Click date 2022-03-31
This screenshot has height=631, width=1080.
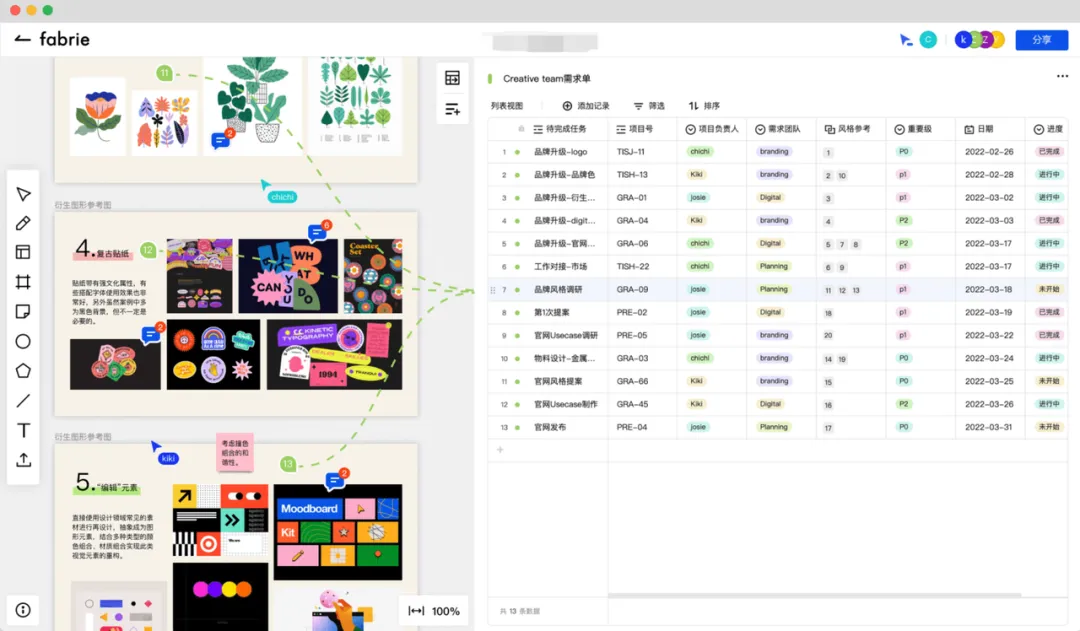[989, 427]
